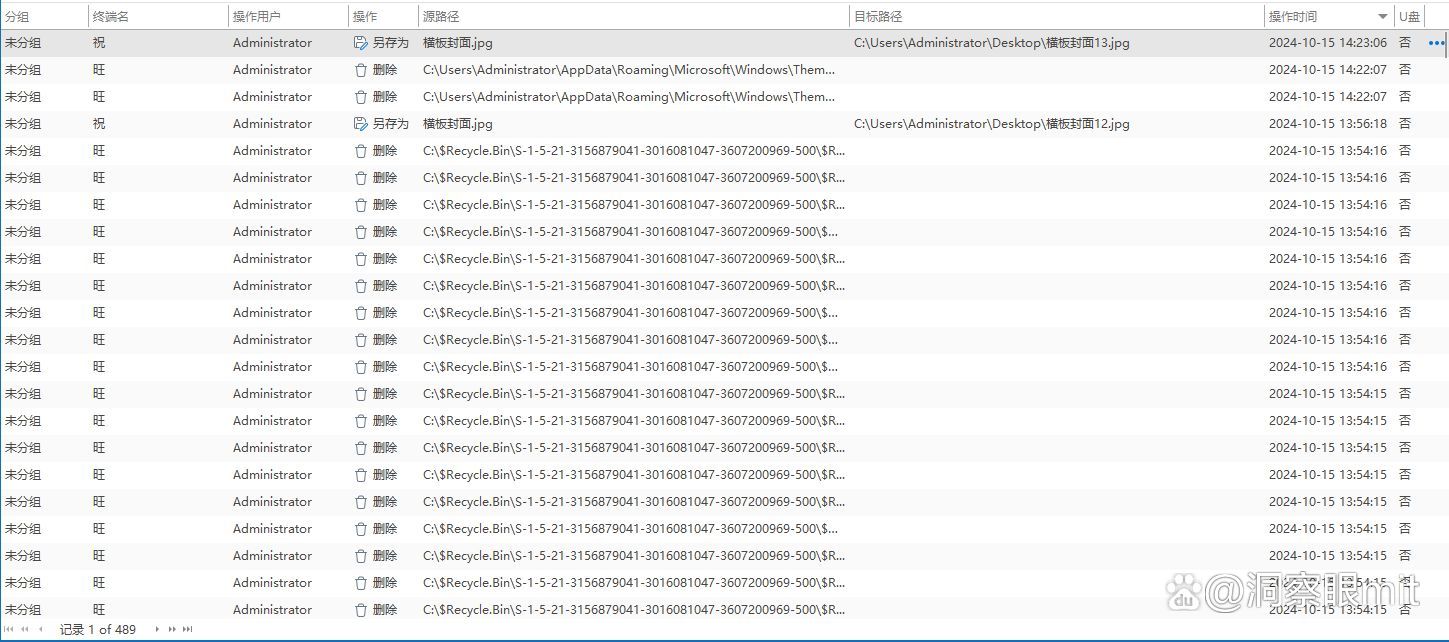Screen dimensions: 1449x642
Task: Click source 横板封面.jpg in the 13:56:18 row
Action: pyautogui.click(x=458, y=124)
